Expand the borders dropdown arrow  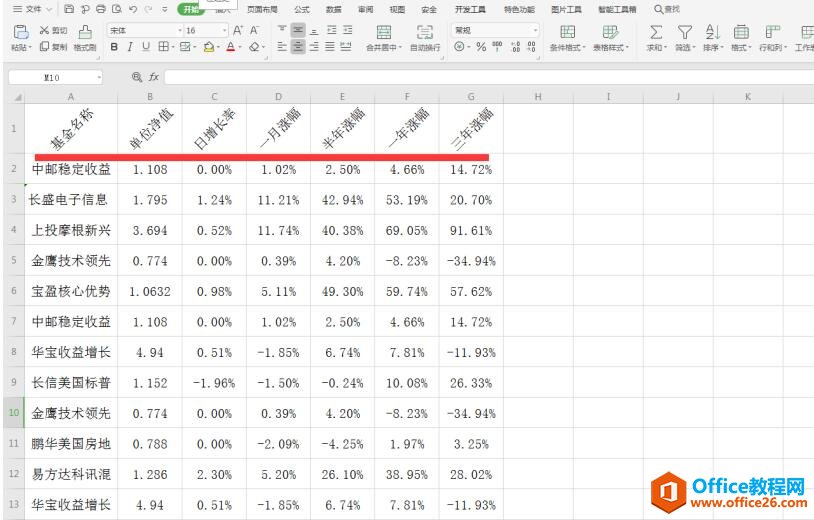(x=172, y=47)
